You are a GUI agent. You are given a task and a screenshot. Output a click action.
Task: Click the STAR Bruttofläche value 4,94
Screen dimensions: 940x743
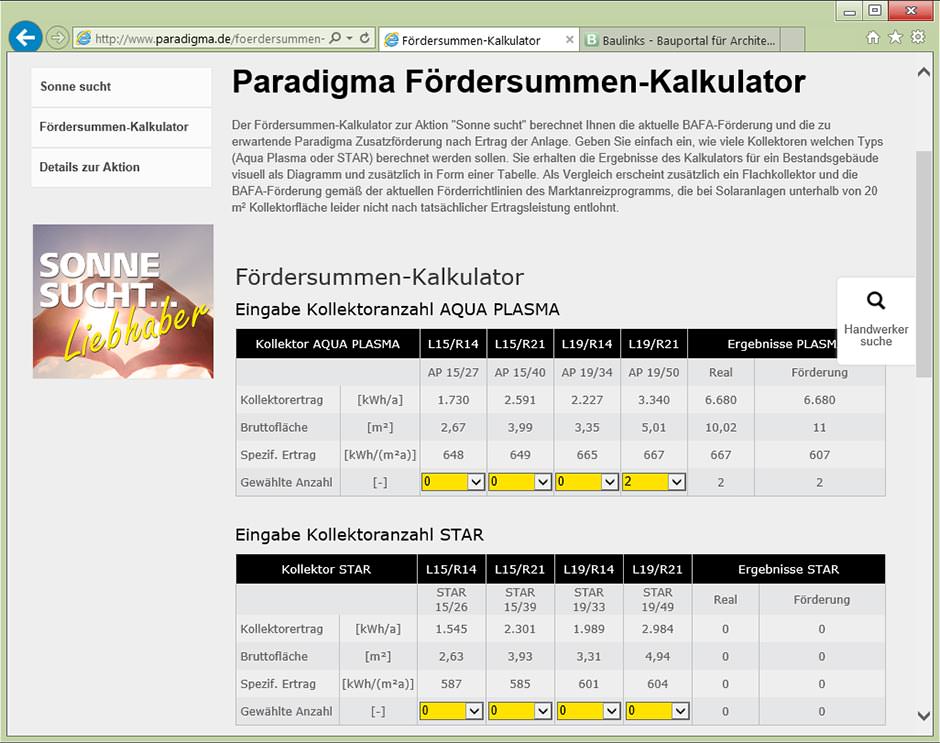click(658, 657)
